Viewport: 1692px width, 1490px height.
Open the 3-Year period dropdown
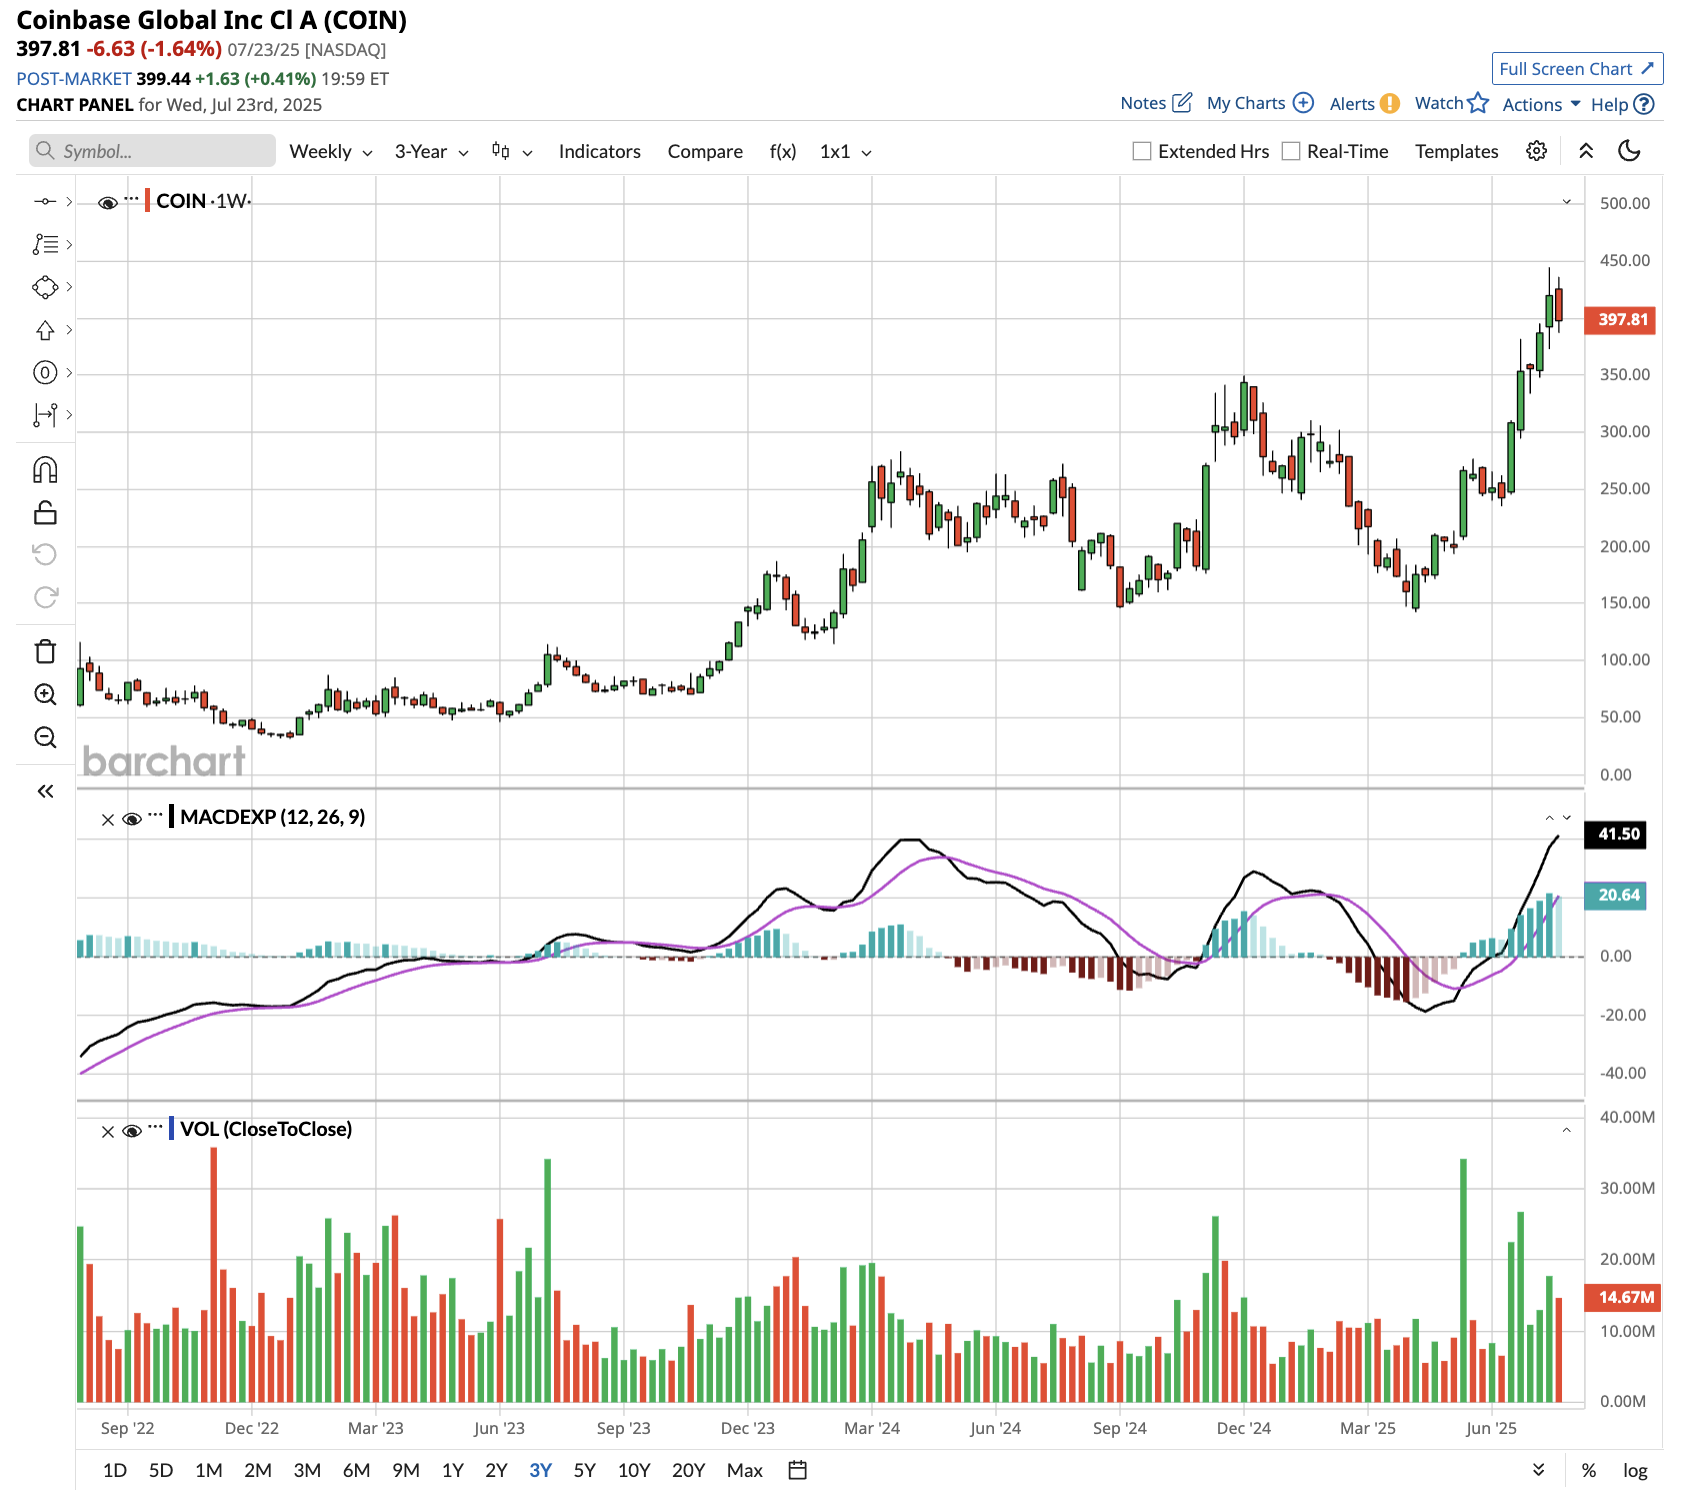tap(432, 151)
